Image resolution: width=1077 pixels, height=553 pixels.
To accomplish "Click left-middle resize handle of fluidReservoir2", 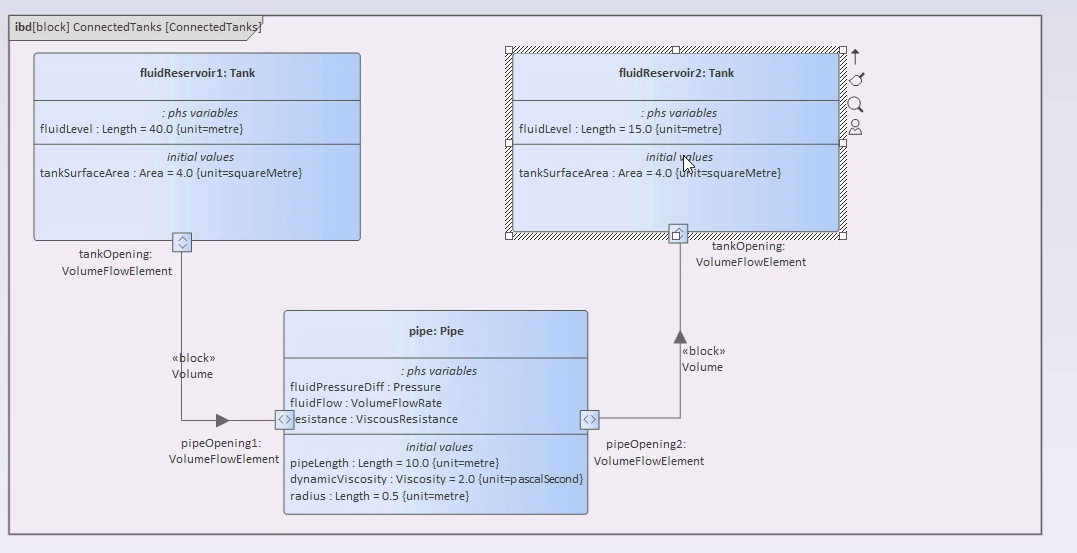I will pyautogui.click(x=509, y=143).
